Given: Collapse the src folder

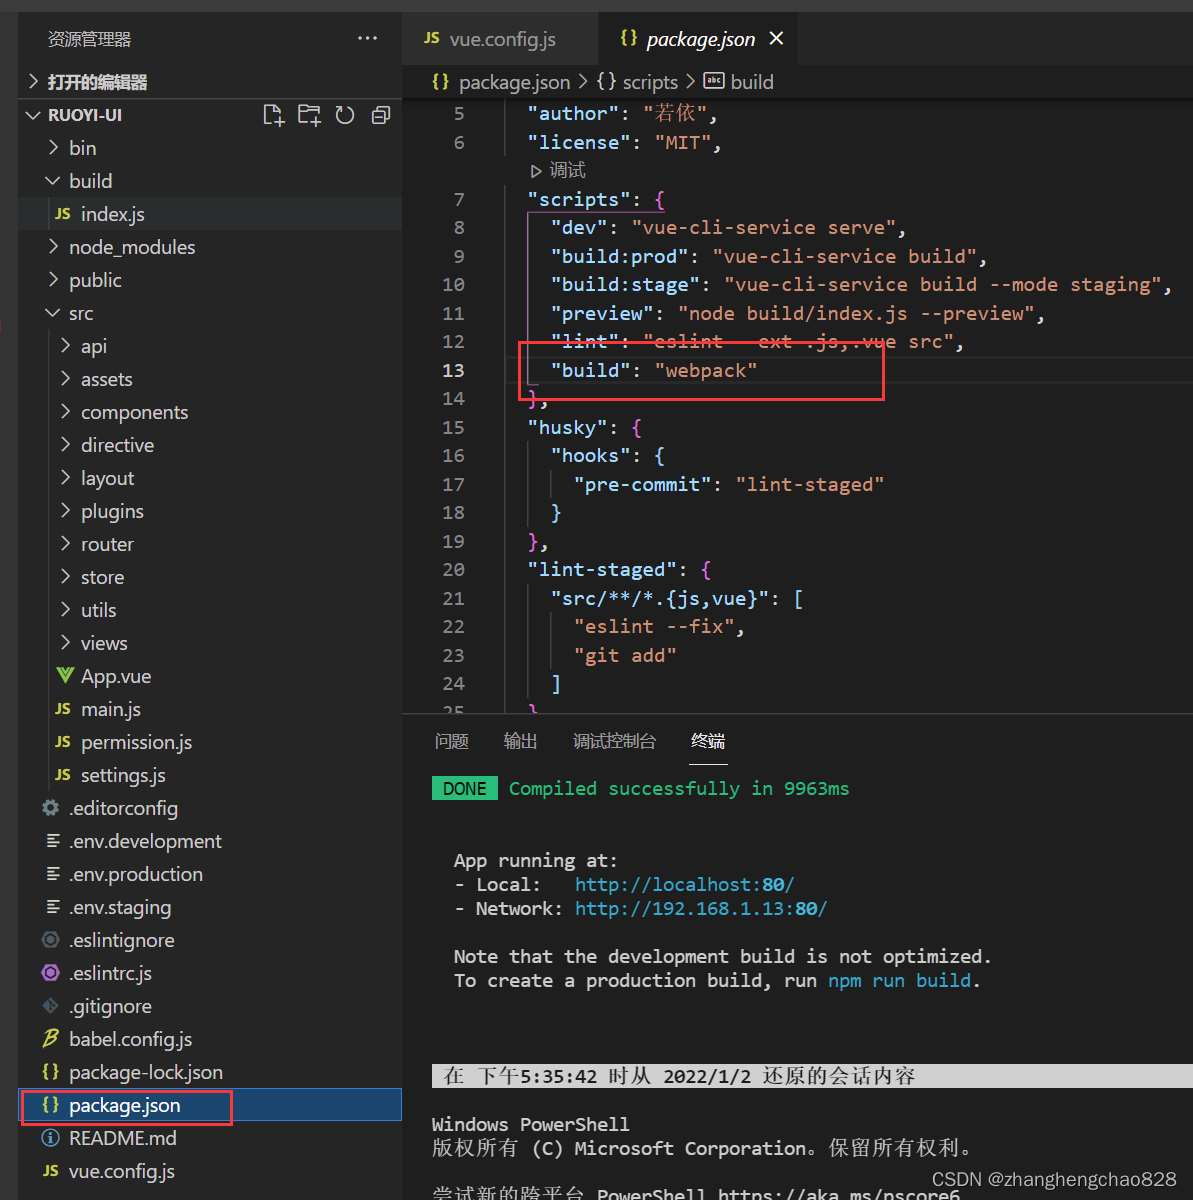Looking at the screenshot, I should 210,313.
